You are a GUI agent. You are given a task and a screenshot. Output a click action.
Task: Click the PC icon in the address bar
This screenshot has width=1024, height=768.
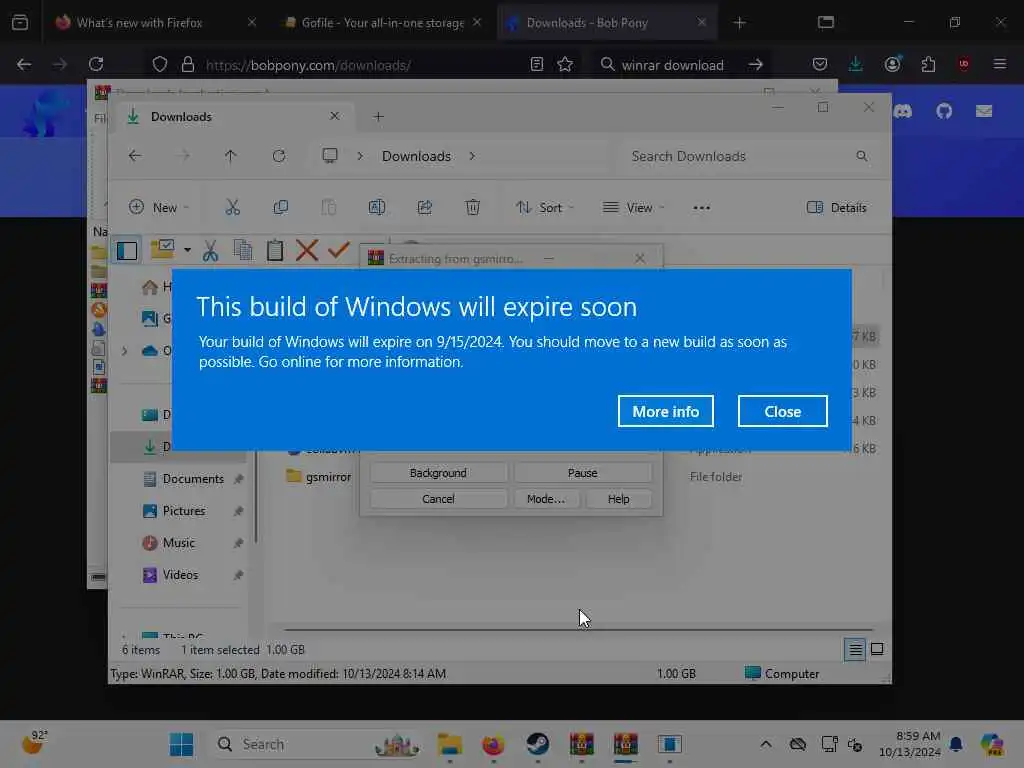click(x=330, y=156)
